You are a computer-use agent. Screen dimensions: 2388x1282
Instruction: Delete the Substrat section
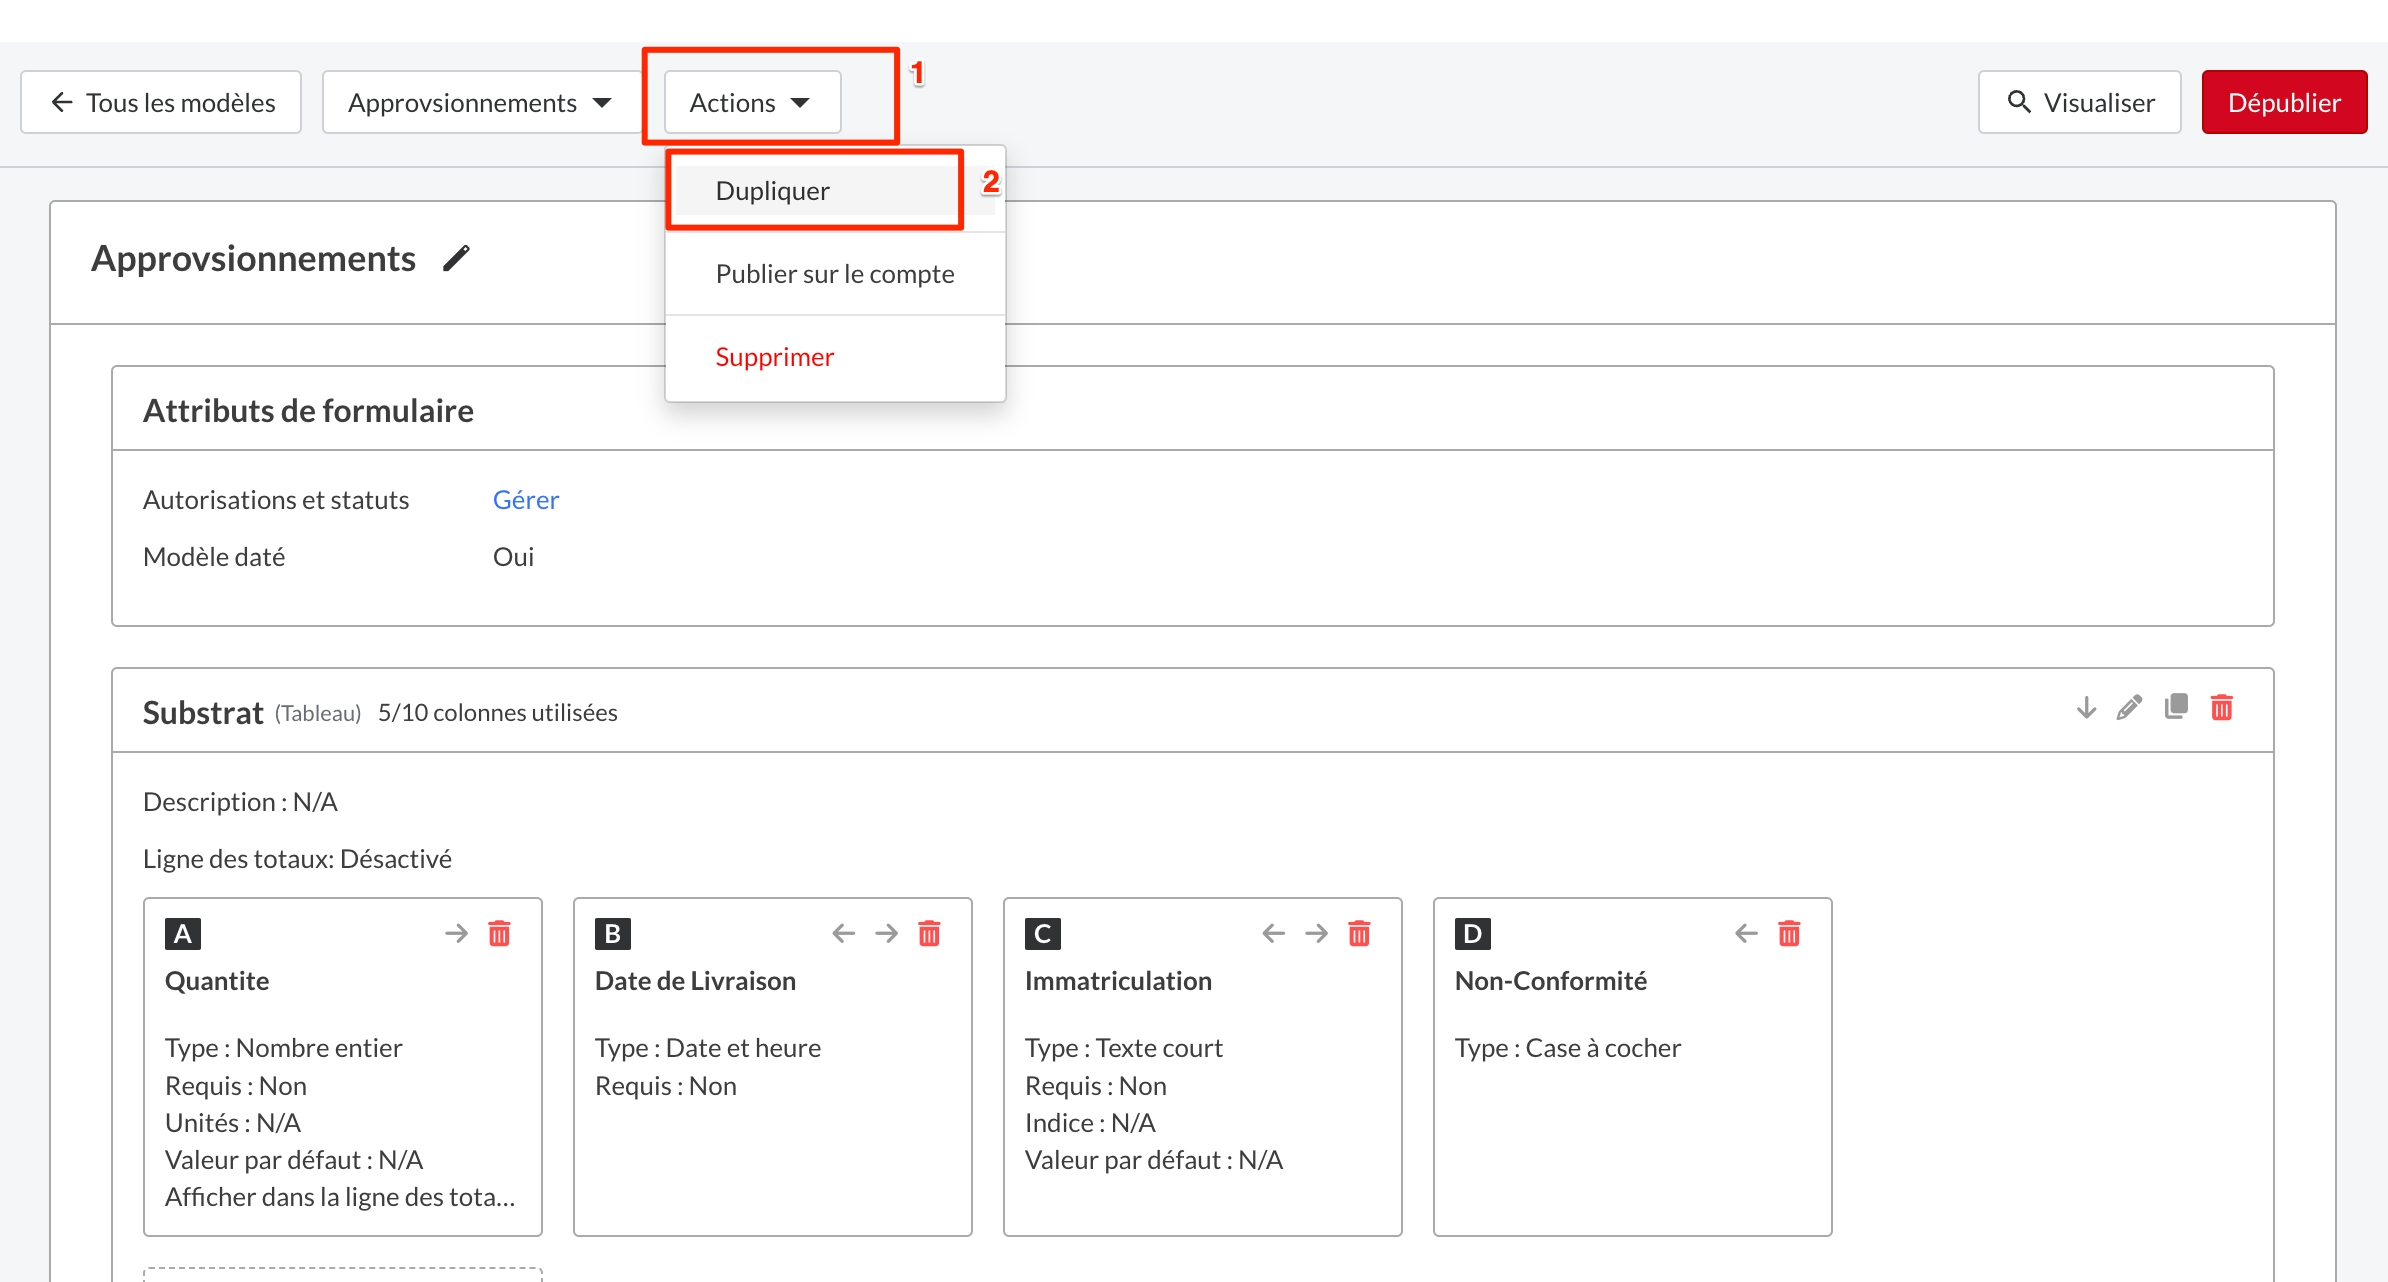tap(2222, 708)
